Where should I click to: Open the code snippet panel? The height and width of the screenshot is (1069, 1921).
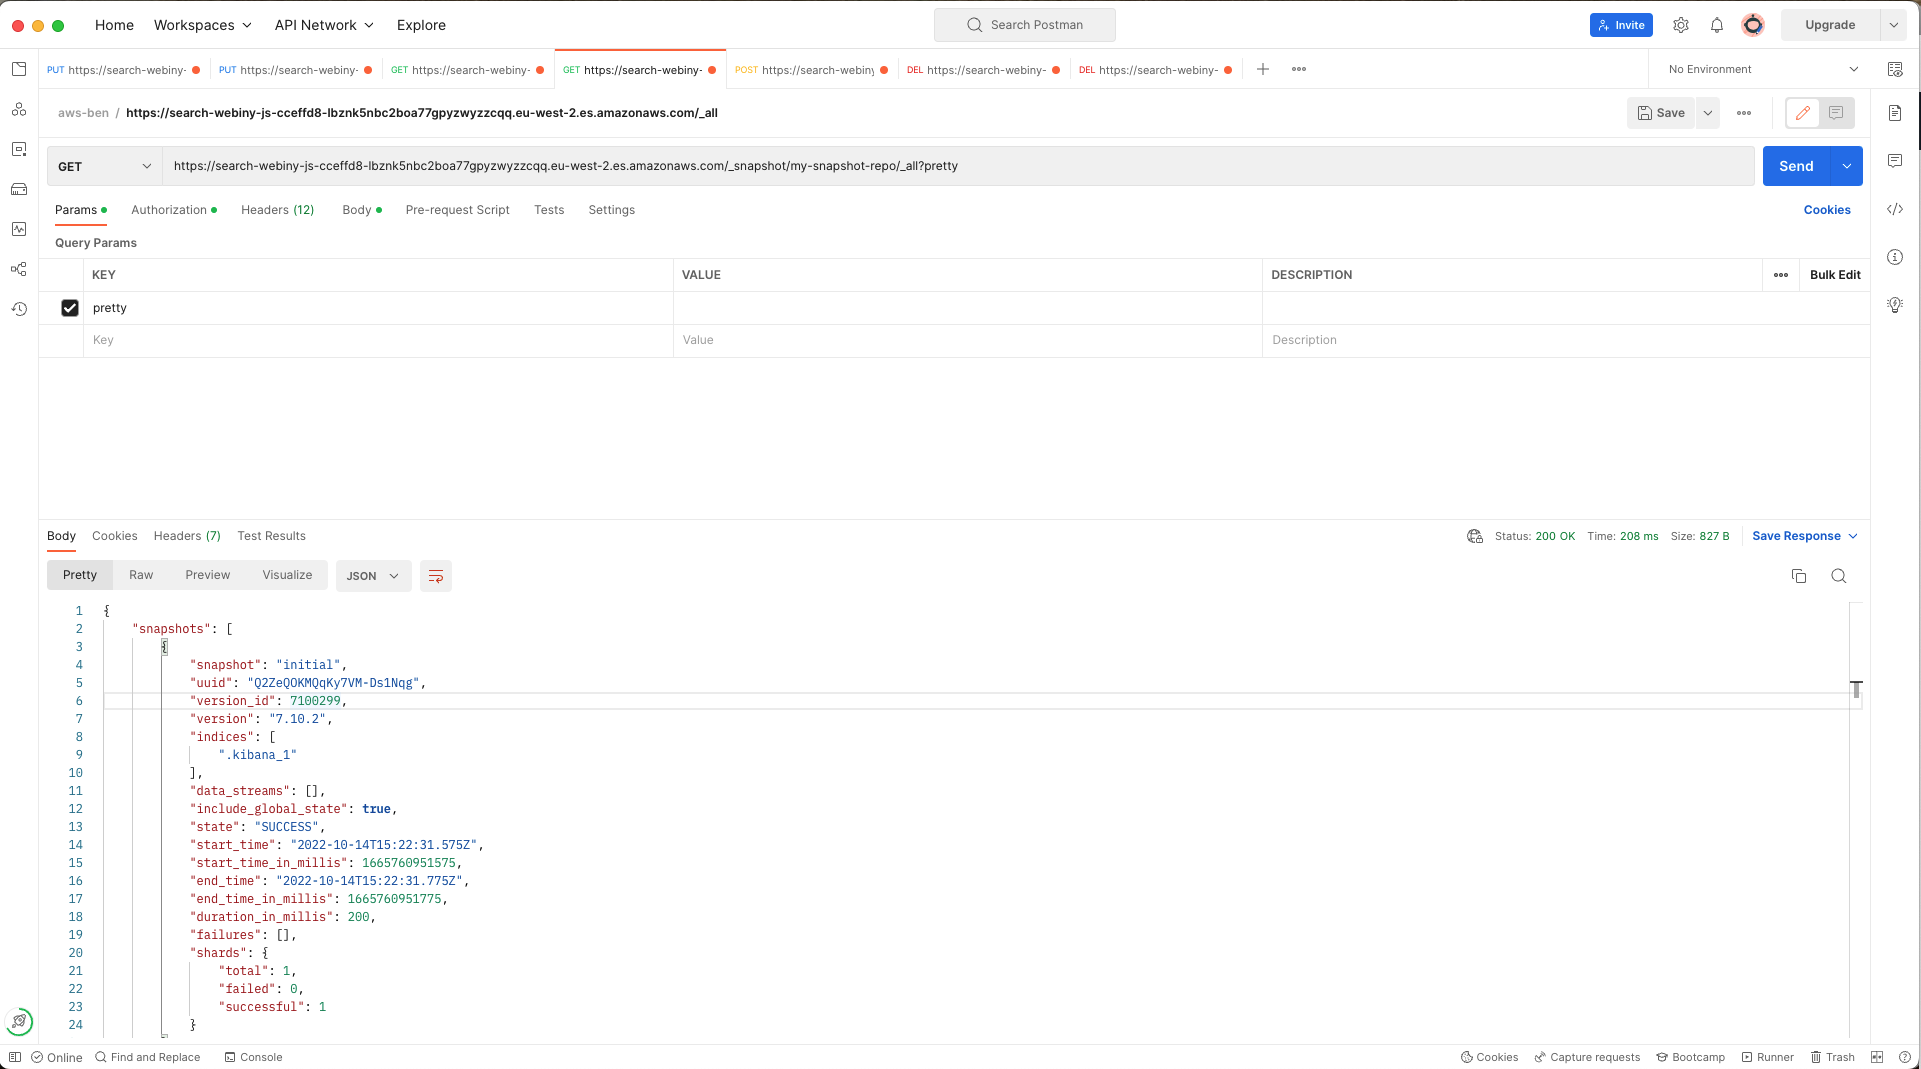[1895, 209]
